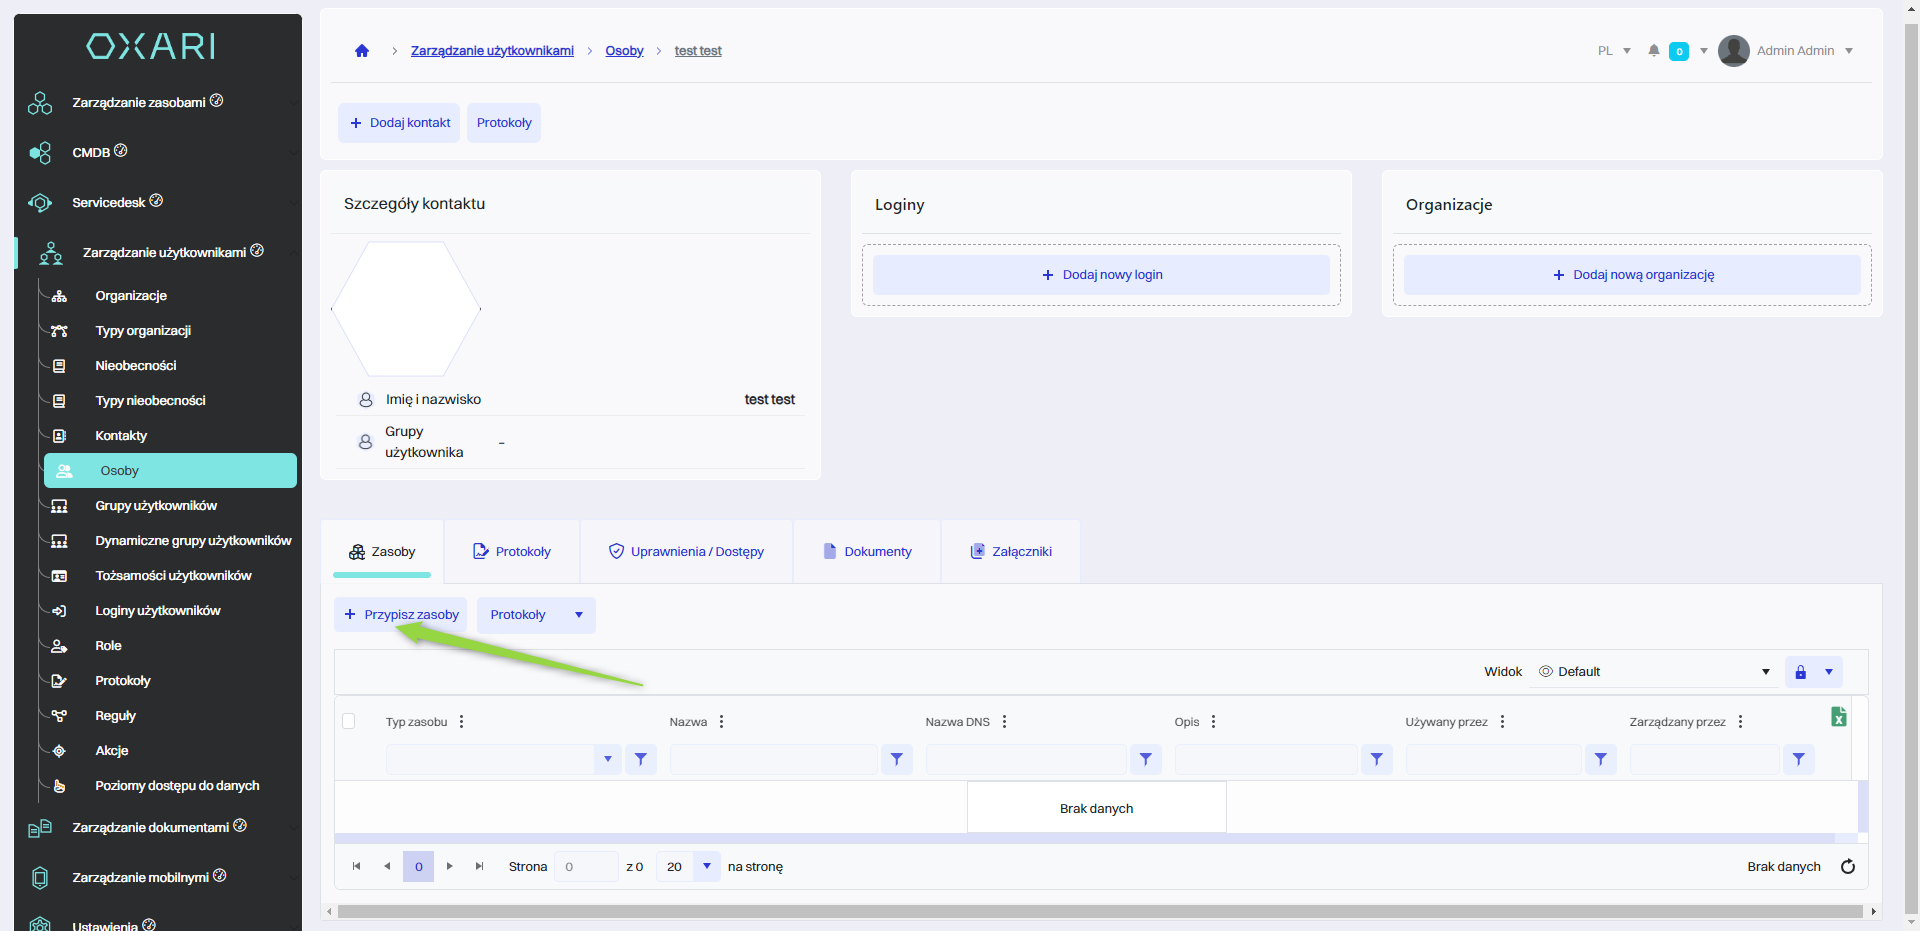Image resolution: width=1920 pixels, height=931 pixels.
Task: Click the Przypisz zasoby button
Action: pos(402,615)
